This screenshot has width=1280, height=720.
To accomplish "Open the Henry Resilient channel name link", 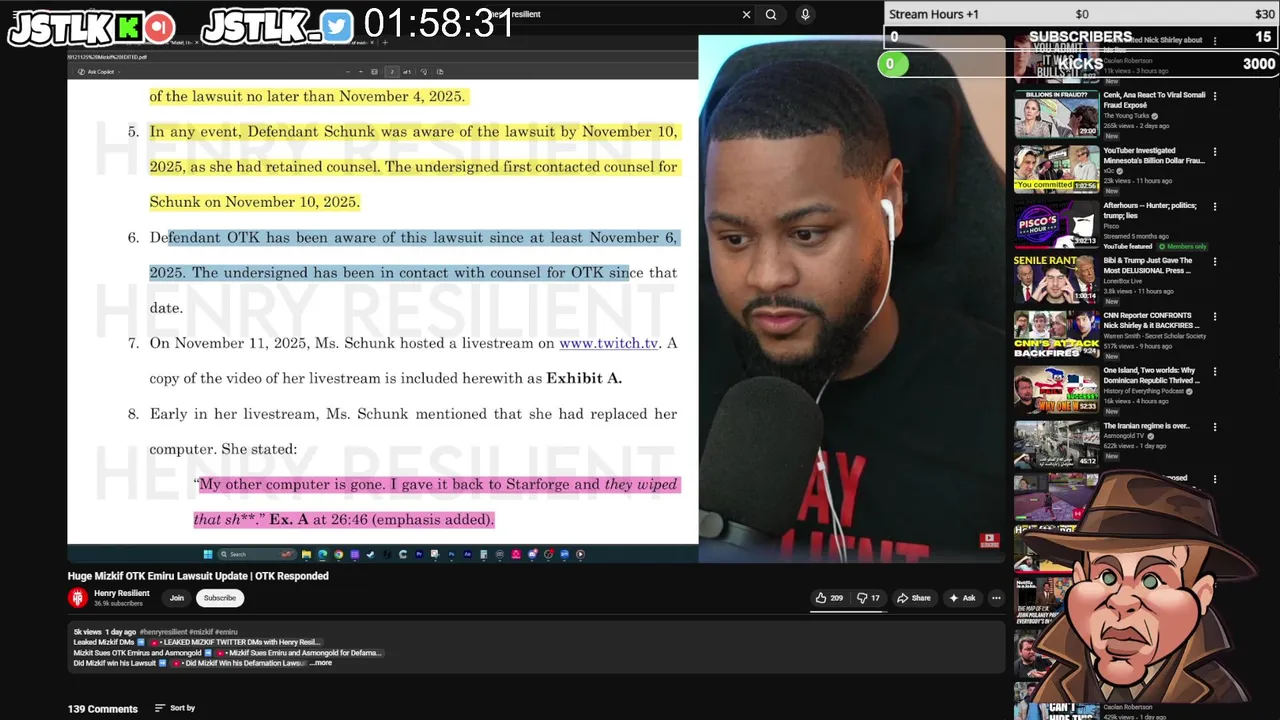I will click(122, 593).
